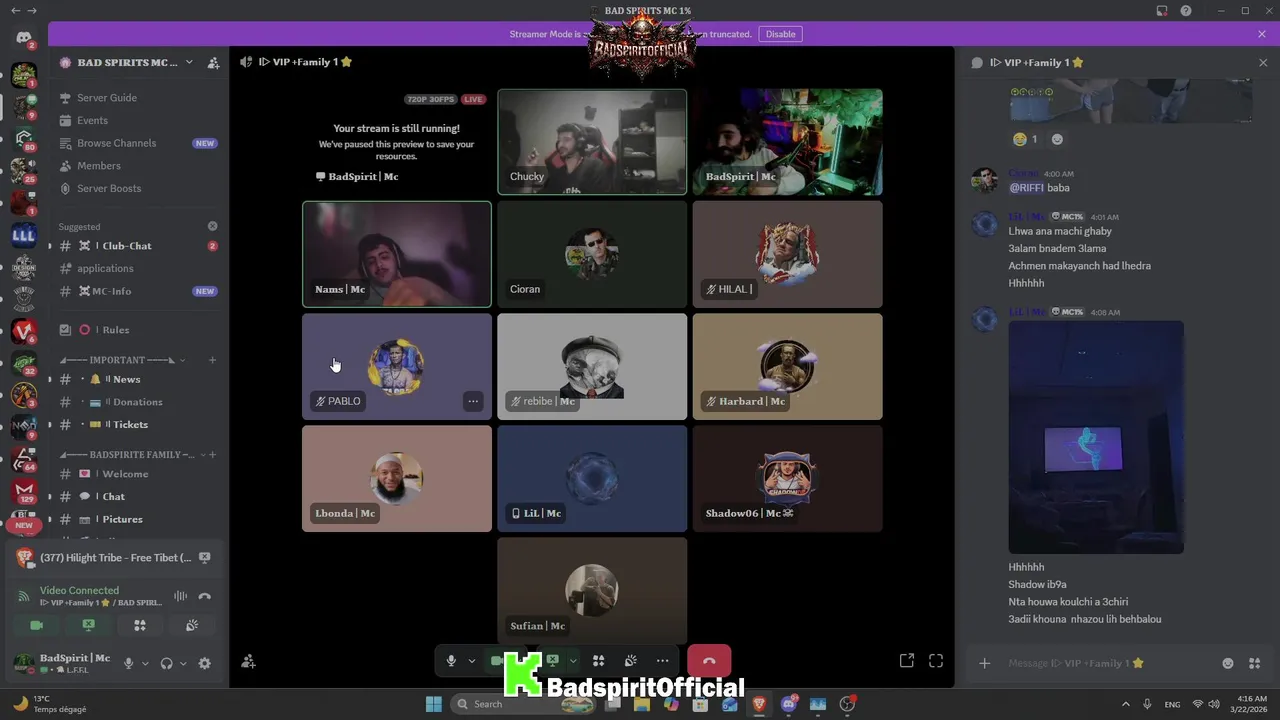Viewport: 1280px width, 720px height.
Task: Mute microphone in call control bar
Action: pos(451,661)
